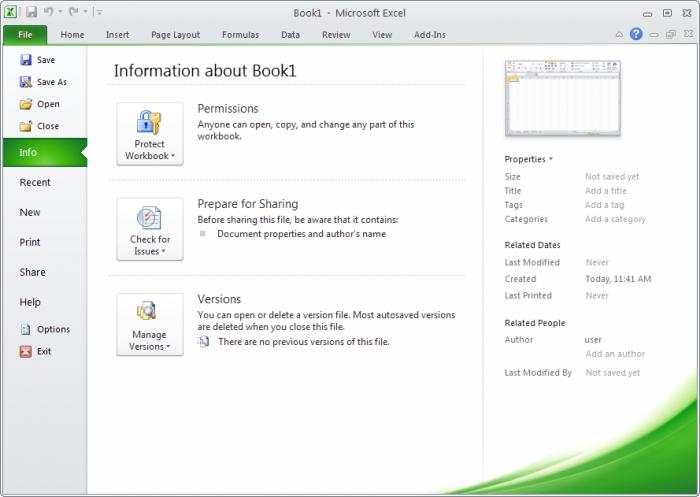Click the Undo arrow in title bar
The width and height of the screenshot is (700, 497).
(49, 12)
